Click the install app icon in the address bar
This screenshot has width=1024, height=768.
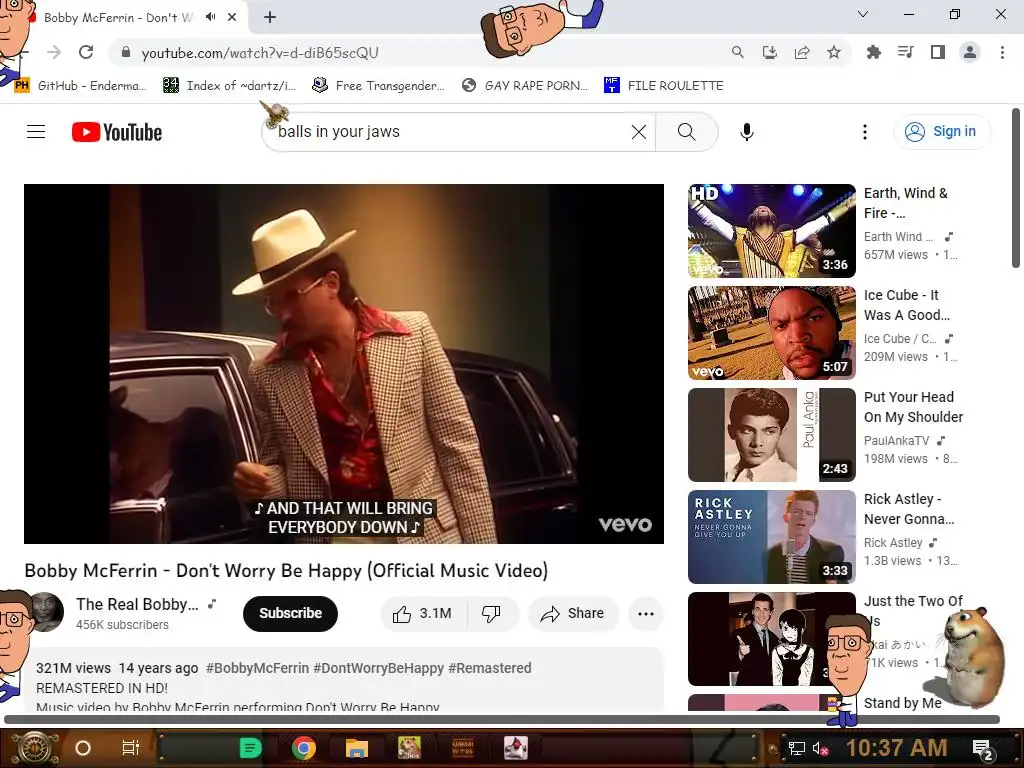tap(770, 52)
